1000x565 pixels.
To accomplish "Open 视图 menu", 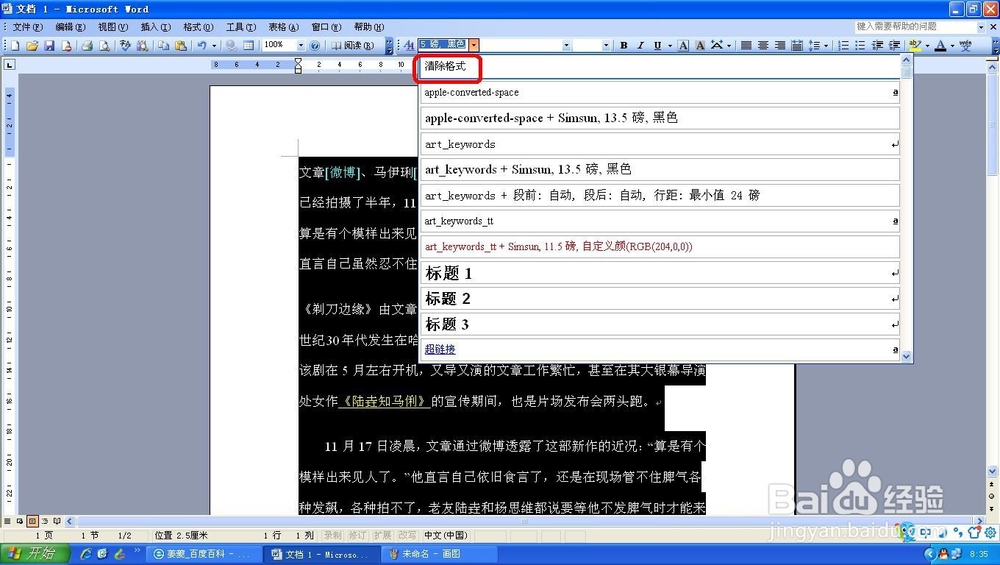I will tap(113, 27).
